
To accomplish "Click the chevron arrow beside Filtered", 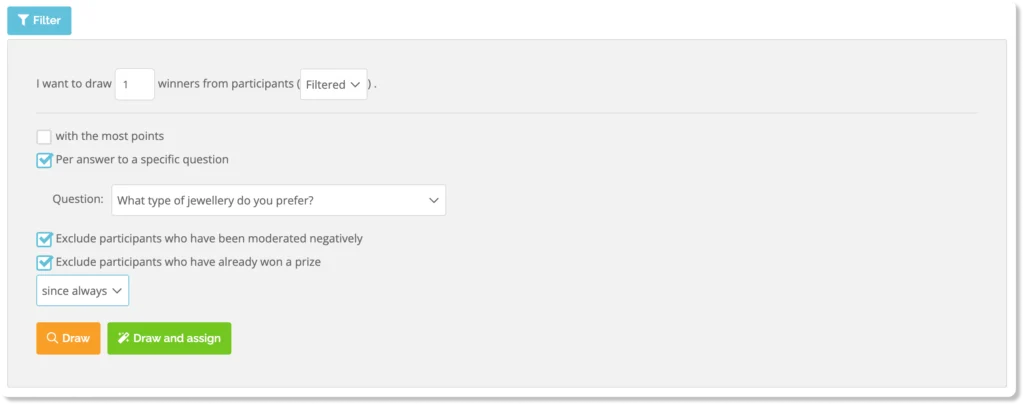I will coord(355,85).
